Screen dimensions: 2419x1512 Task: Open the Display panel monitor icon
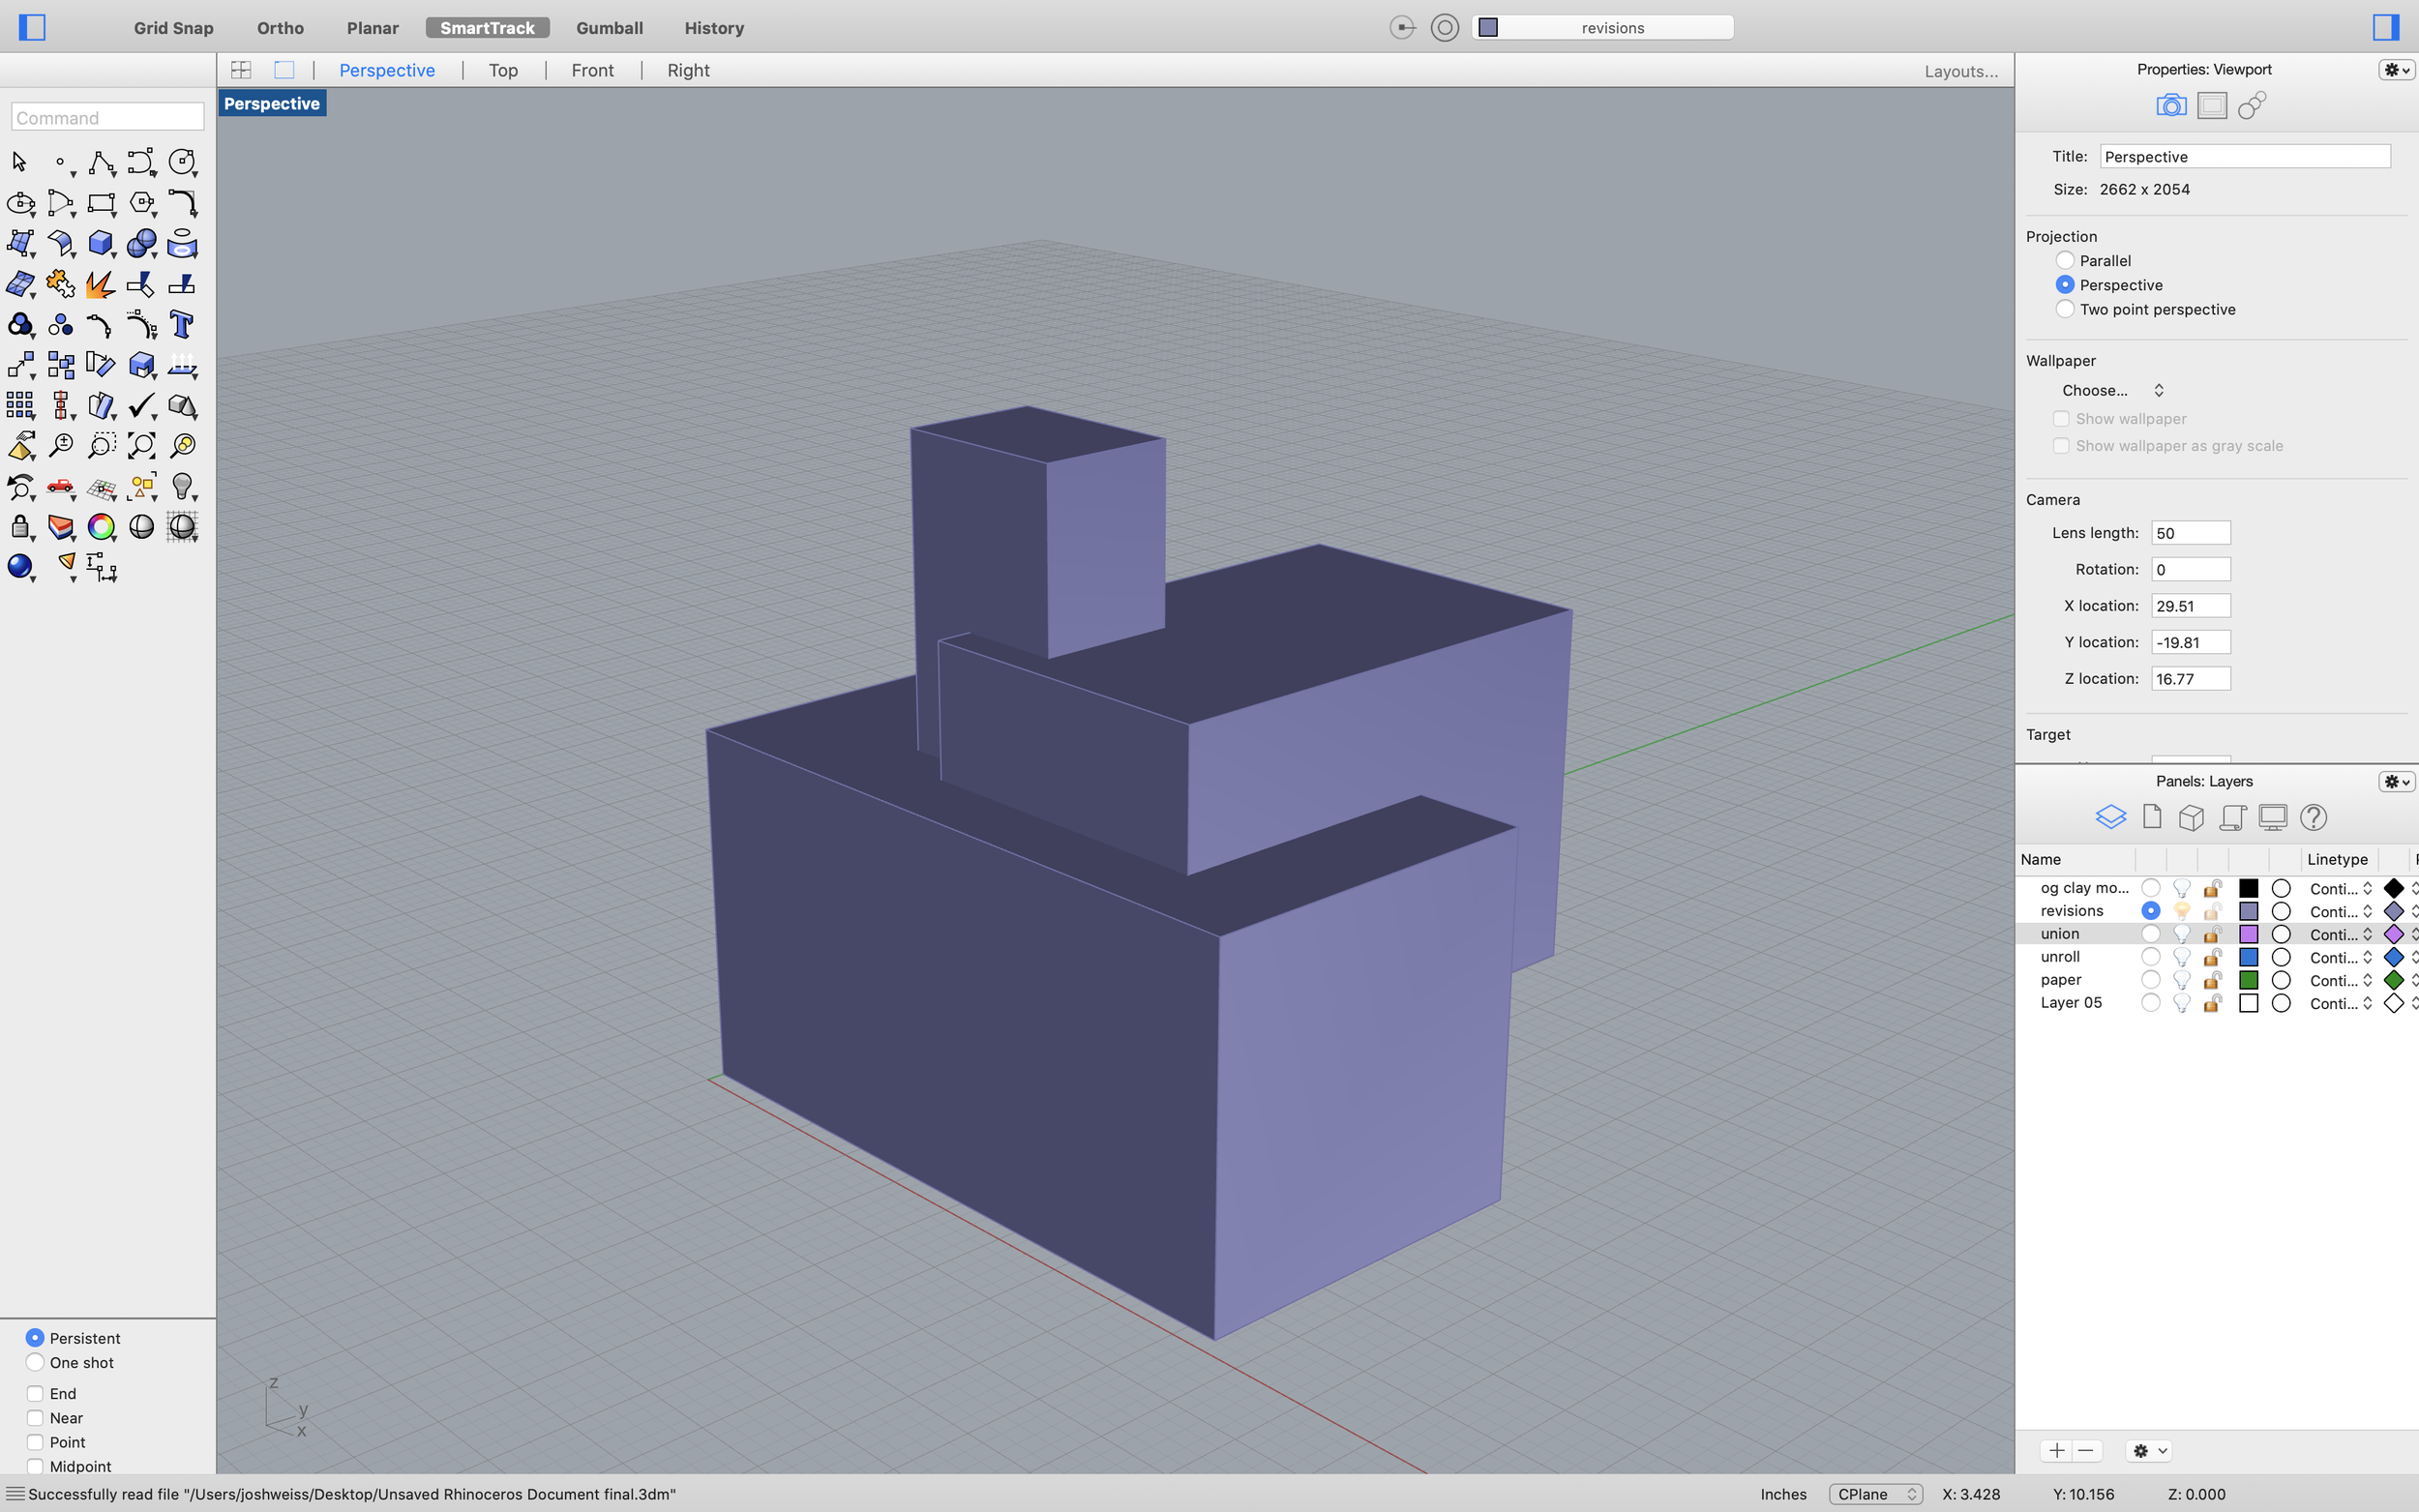(2272, 817)
